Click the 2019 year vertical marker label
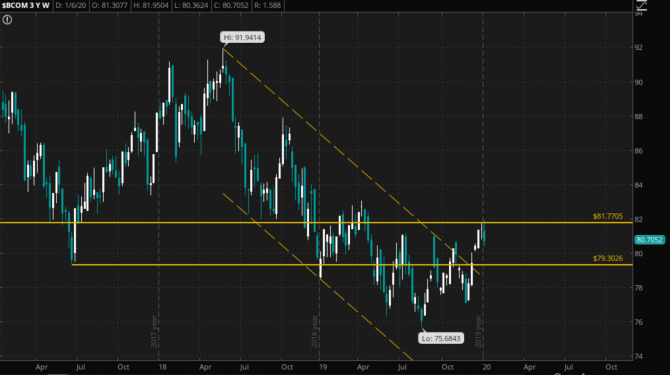 click(x=479, y=331)
